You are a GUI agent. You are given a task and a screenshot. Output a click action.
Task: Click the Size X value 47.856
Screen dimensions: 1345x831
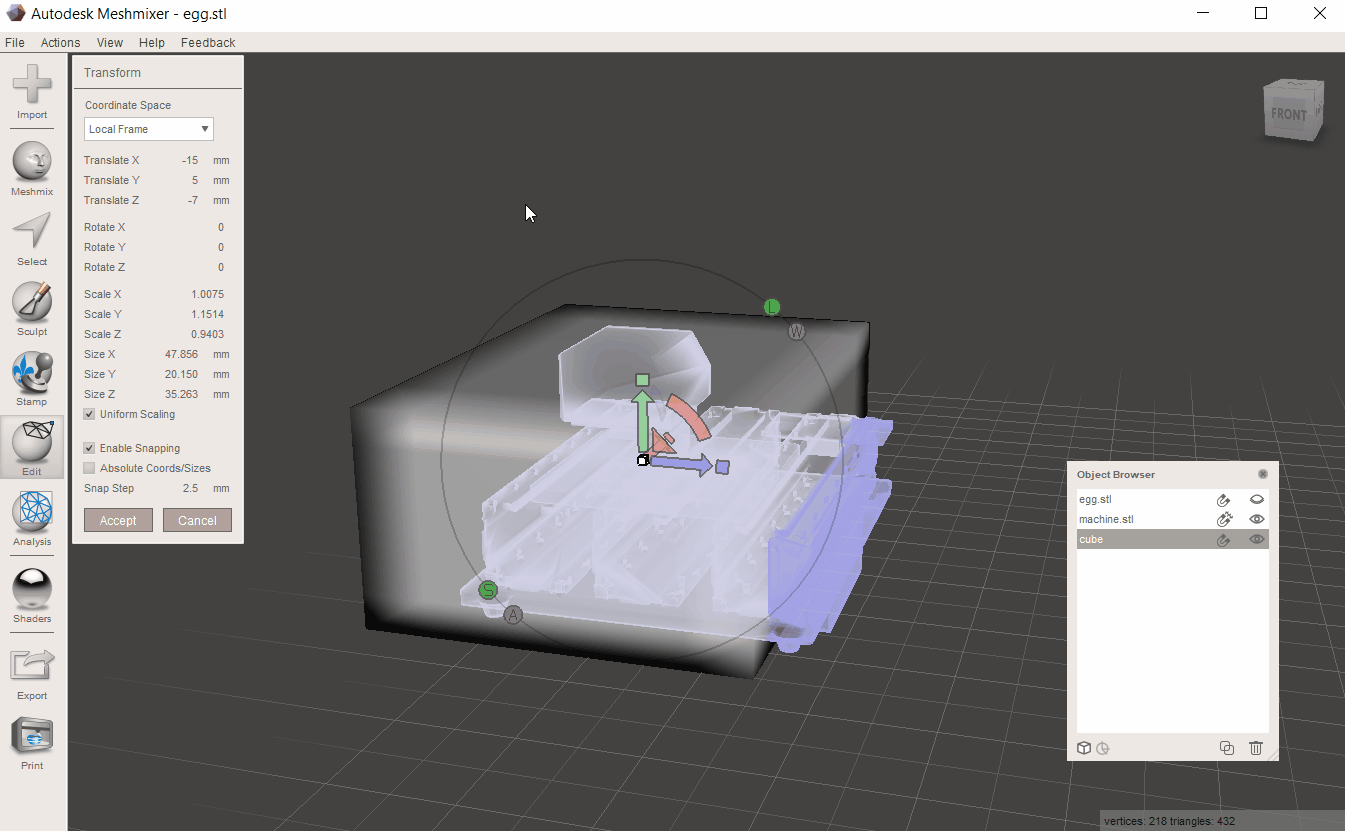pos(182,355)
